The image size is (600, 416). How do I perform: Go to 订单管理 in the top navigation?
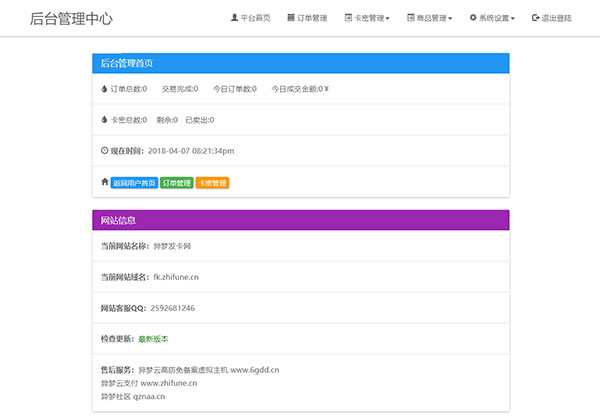click(307, 18)
